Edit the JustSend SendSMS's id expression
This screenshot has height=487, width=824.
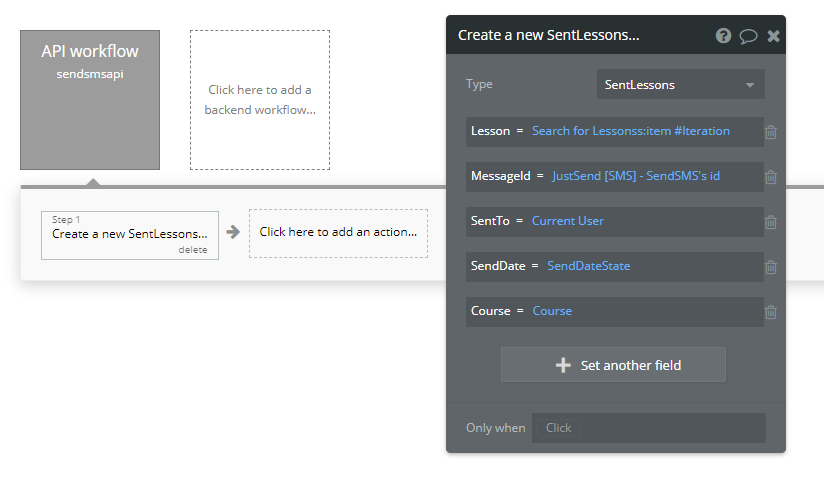[636, 176]
